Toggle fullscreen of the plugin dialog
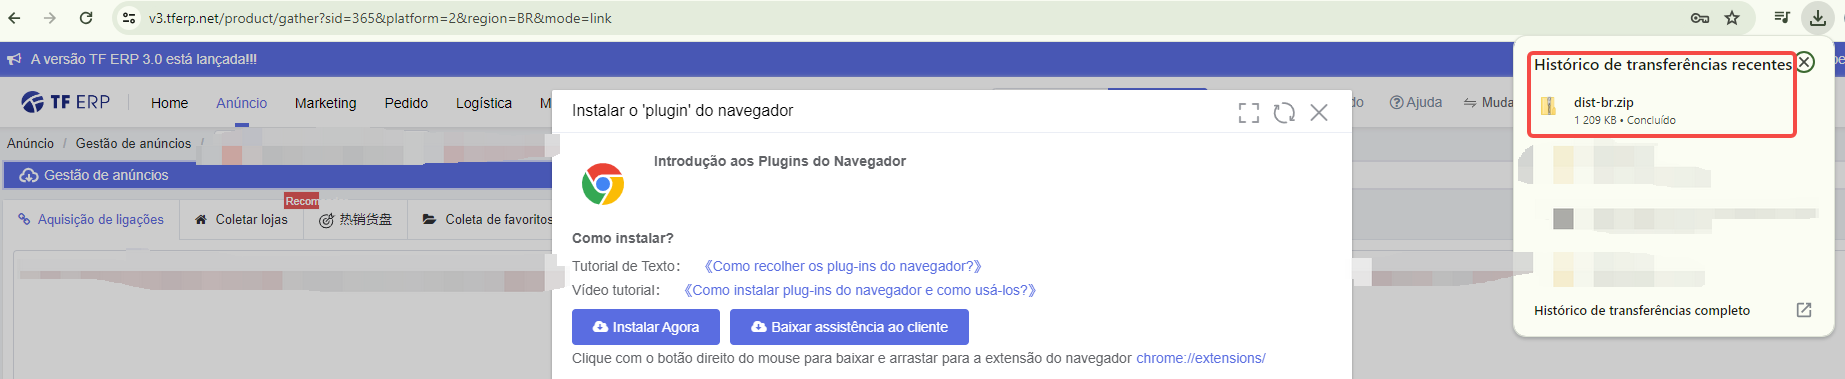Screen dimensions: 1845x379 point(1249,113)
